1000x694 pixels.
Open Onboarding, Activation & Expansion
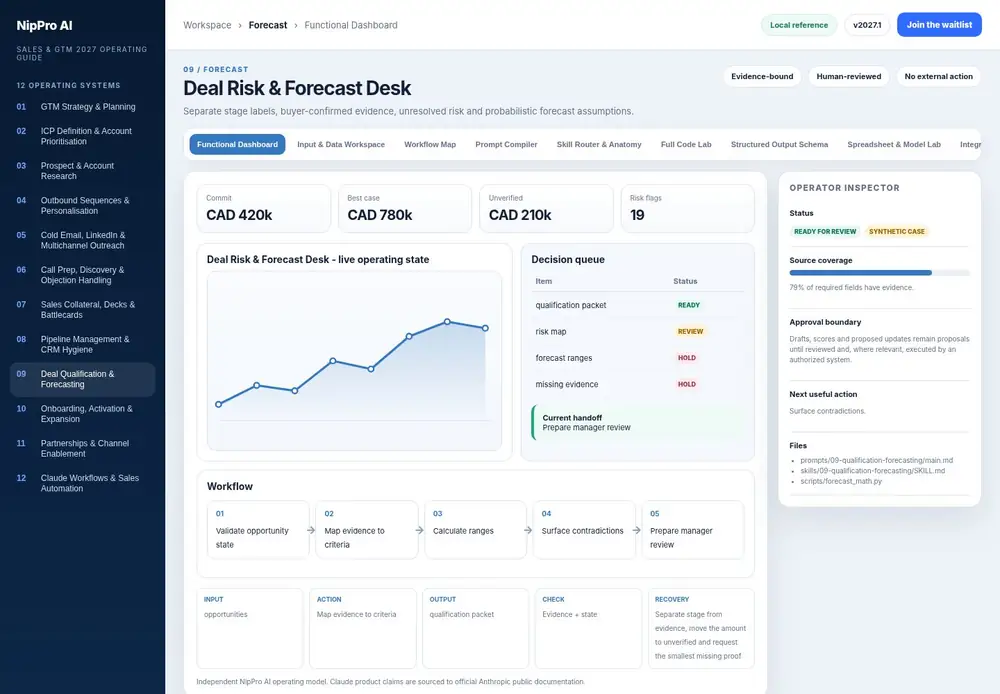click(x=82, y=413)
